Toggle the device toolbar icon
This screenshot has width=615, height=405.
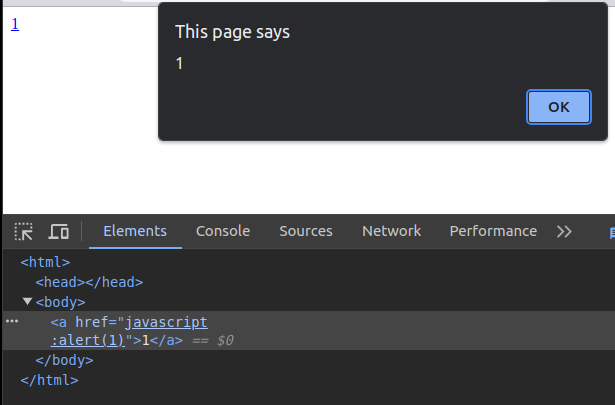point(58,231)
